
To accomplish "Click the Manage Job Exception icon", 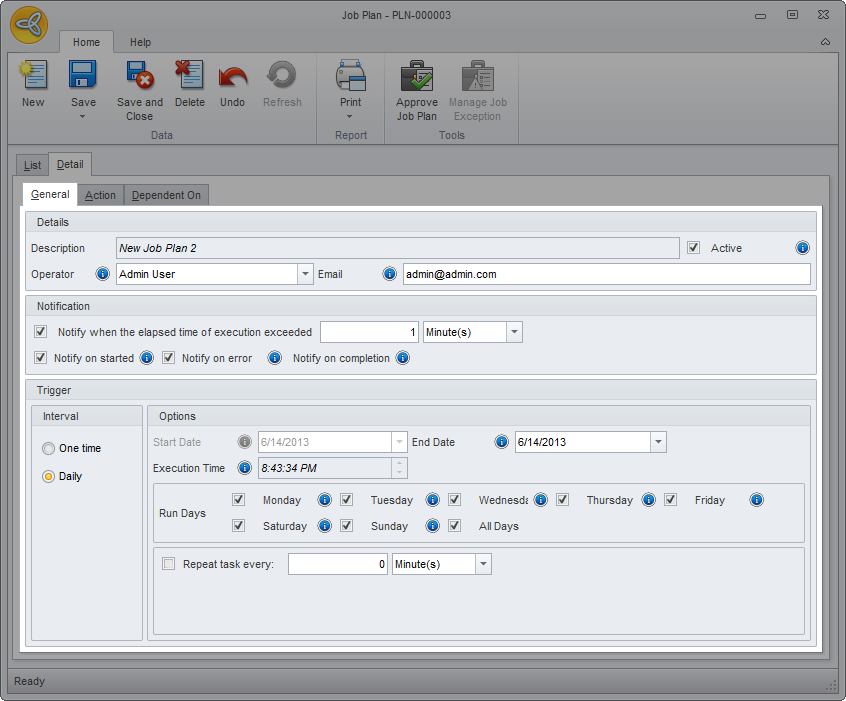I will coord(477,76).
